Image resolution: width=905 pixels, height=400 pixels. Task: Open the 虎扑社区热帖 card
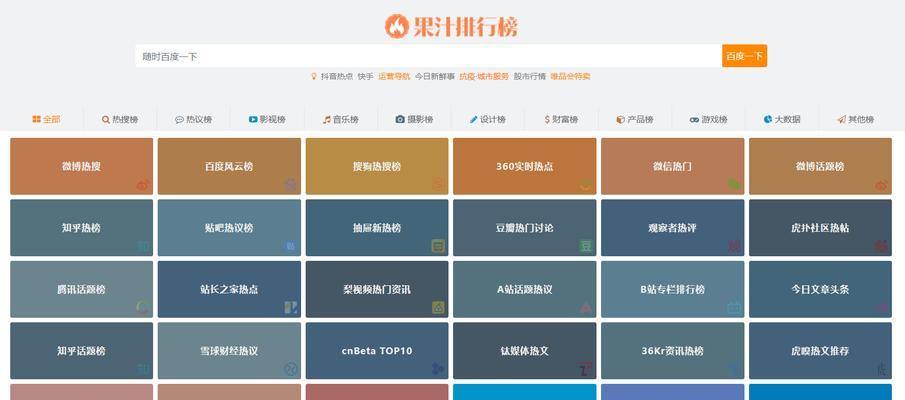pyautogui.click(x=820, y=228)
